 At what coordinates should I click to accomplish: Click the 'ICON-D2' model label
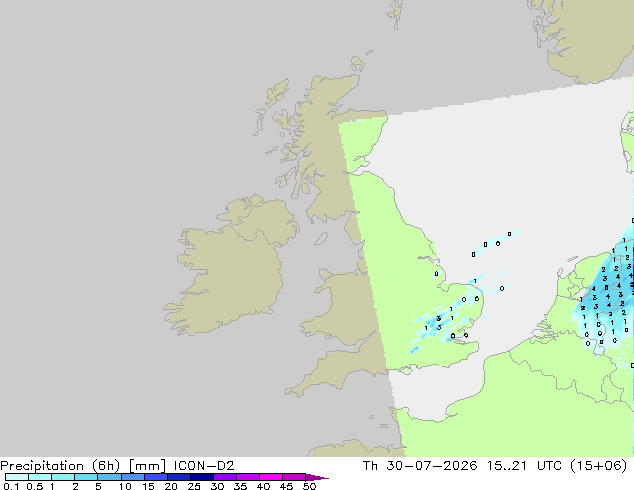[204, 466]
